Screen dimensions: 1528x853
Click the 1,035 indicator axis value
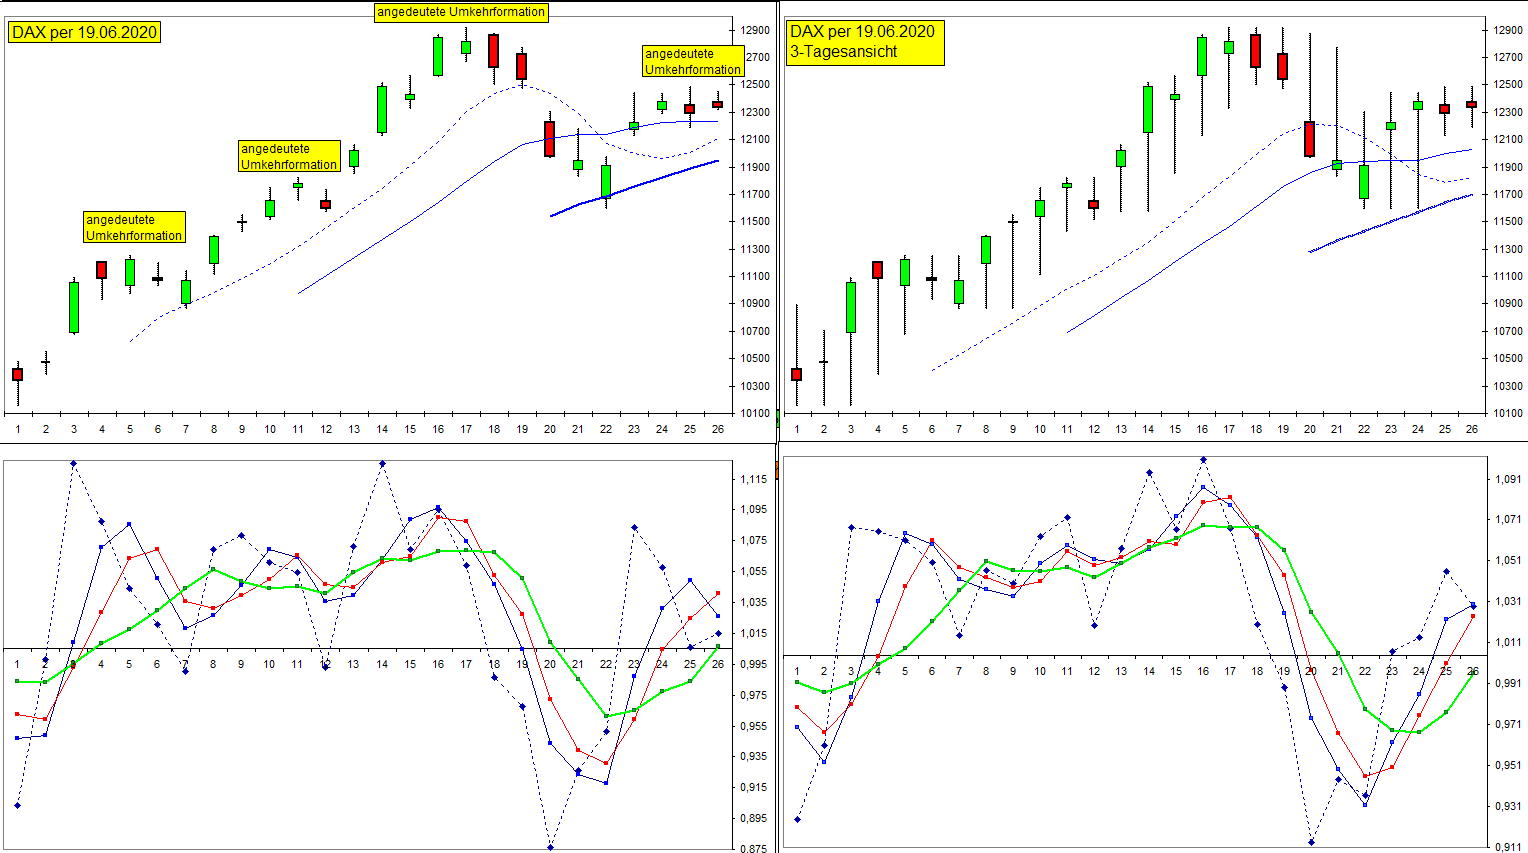pyautogui.click(x=755, y=603)
